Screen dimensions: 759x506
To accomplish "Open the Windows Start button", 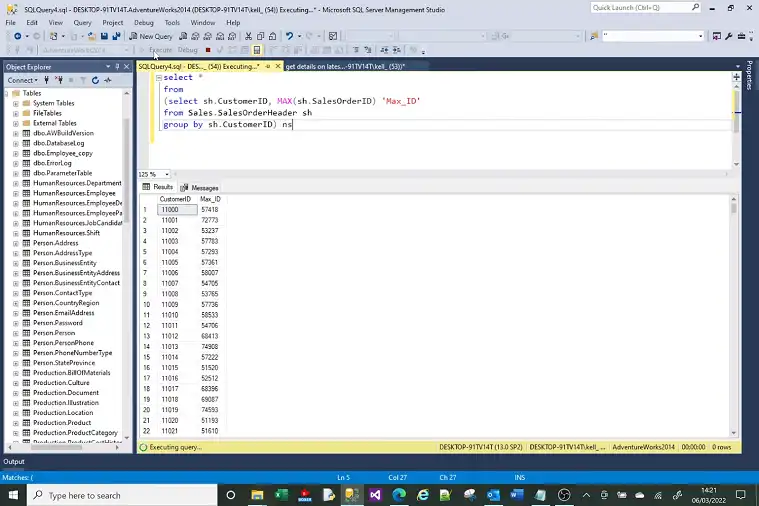I will 13,495.
